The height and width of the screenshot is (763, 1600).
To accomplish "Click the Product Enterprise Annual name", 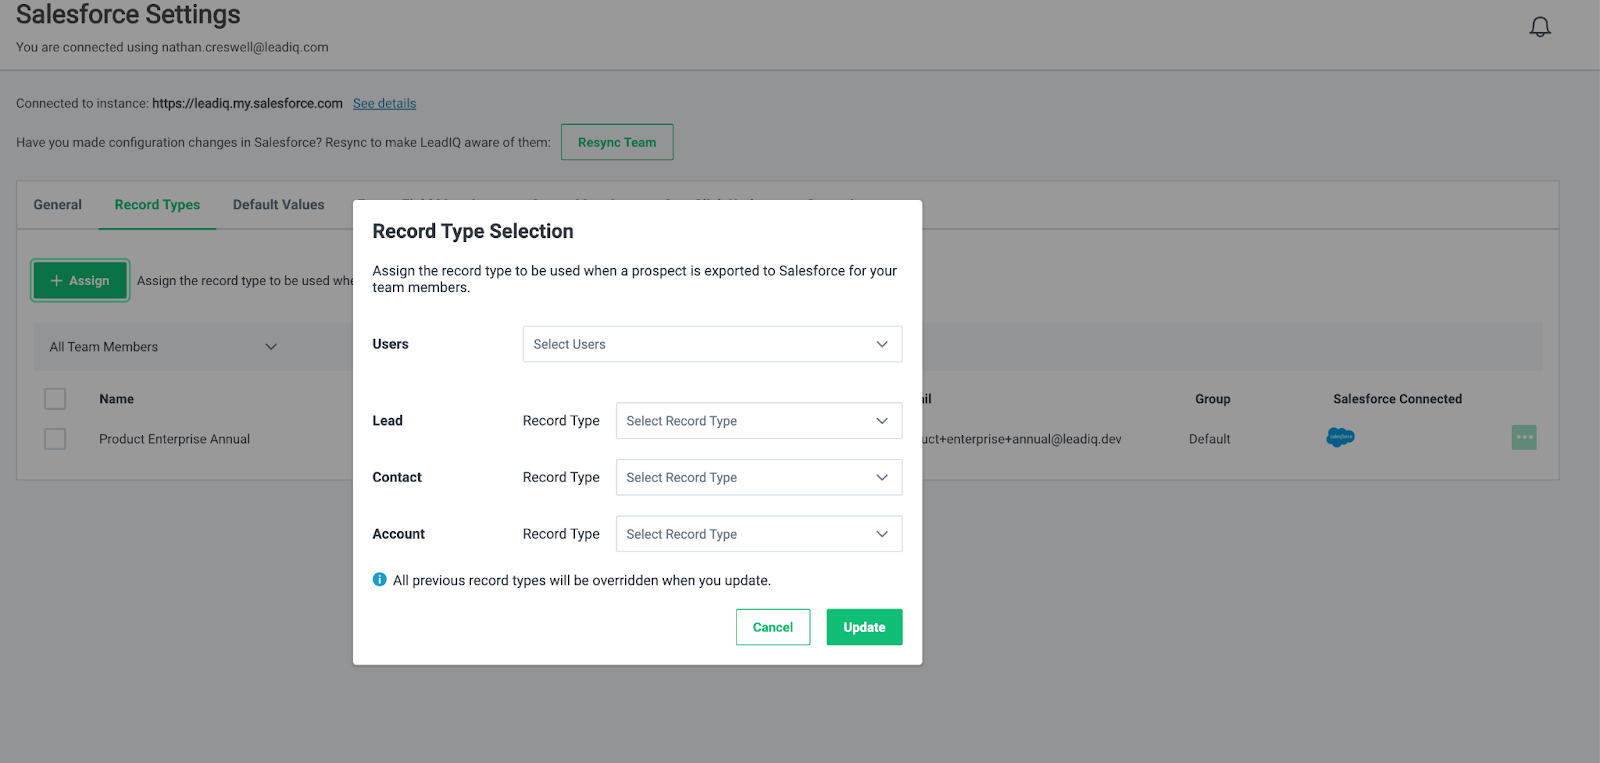I will pyautogui.click(x=174, y=439).
